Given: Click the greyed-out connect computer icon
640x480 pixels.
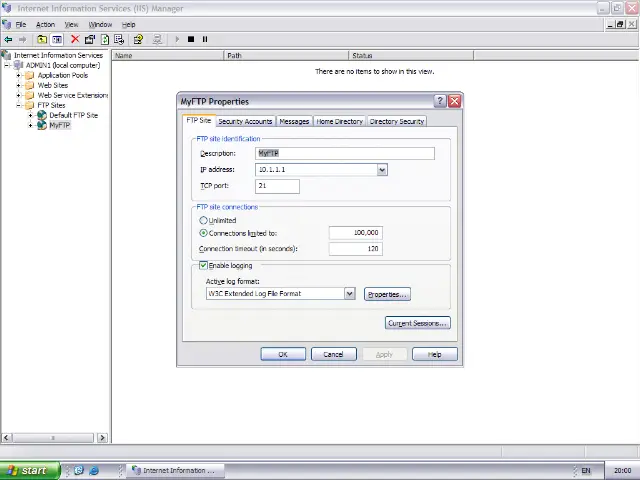Looking at the screenshot, I should point(157,39).
